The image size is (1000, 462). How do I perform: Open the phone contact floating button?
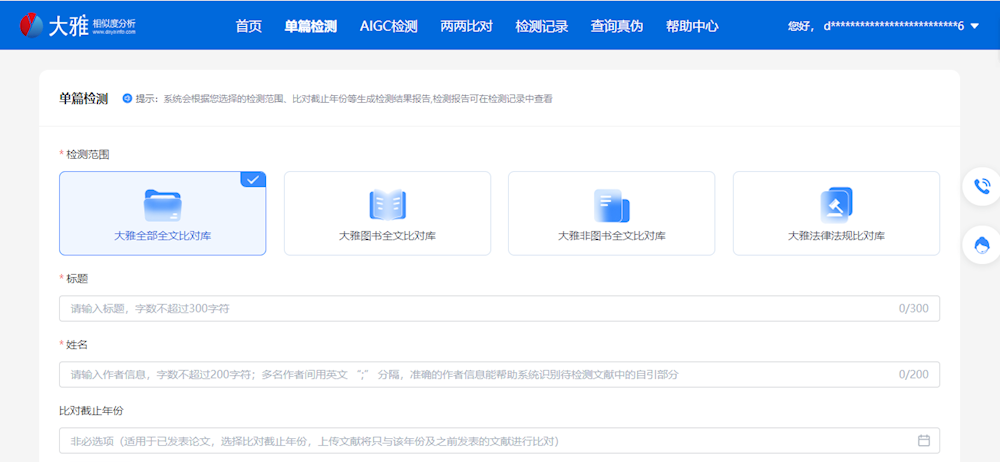982,186
